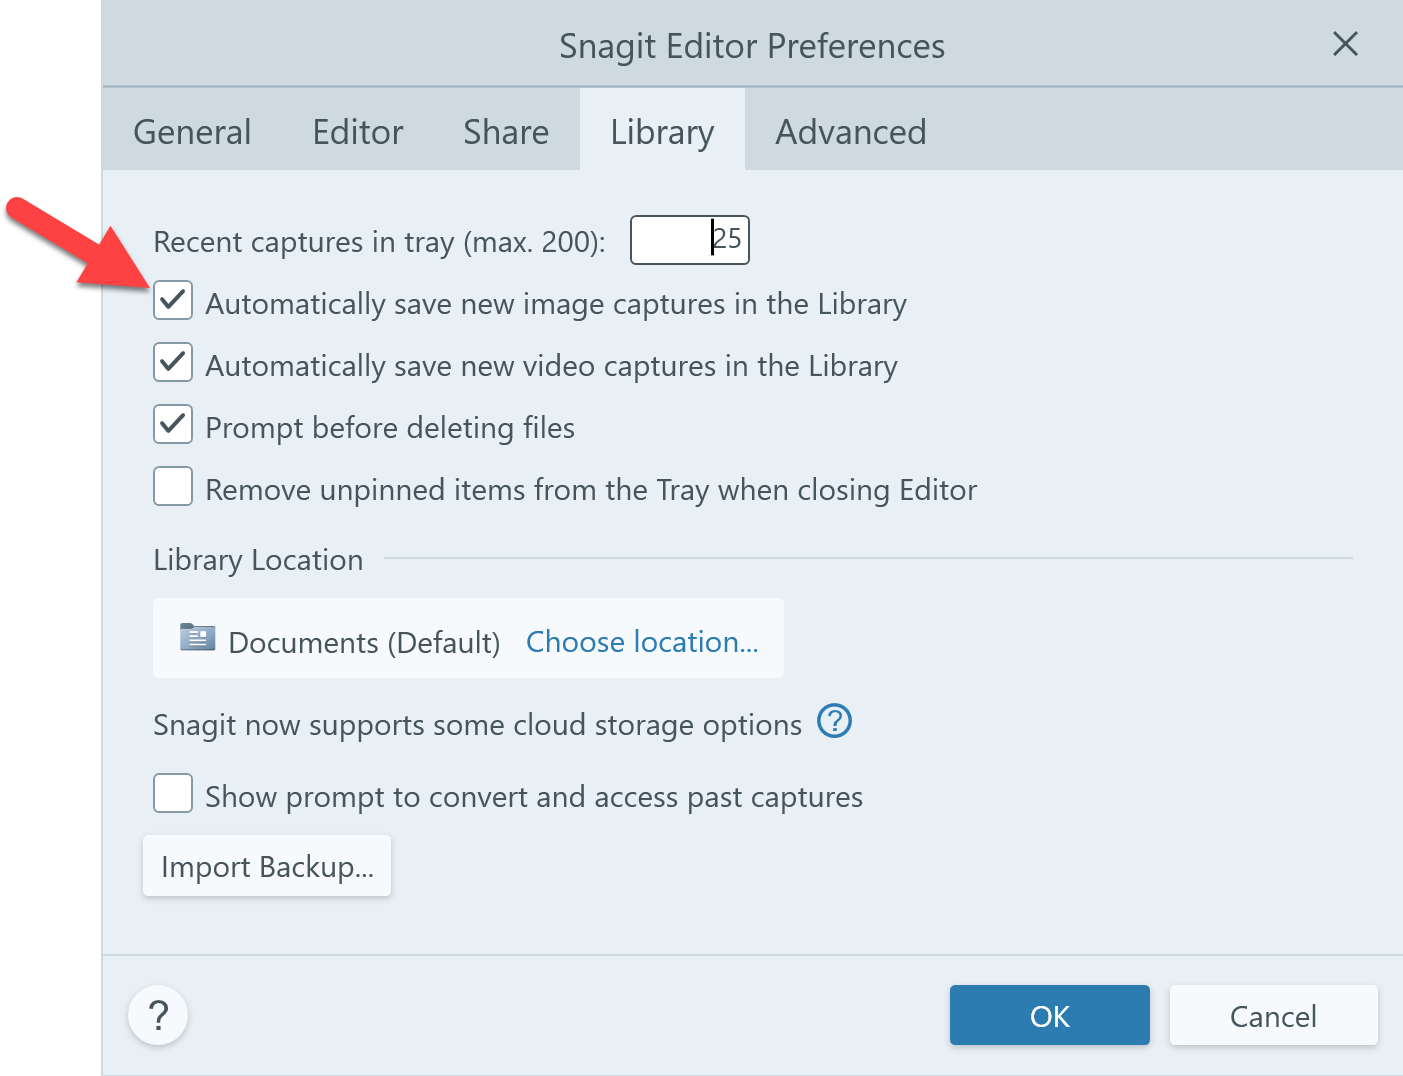This screenshot has width=1403, height=1076.
Task: Check Show prompt to convert past captures
Action: pyautogui.click(x=173, y=794)
